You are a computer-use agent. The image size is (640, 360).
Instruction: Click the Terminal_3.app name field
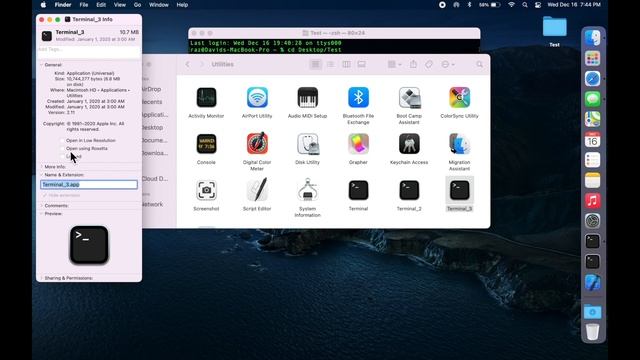(x=89, y=184)
